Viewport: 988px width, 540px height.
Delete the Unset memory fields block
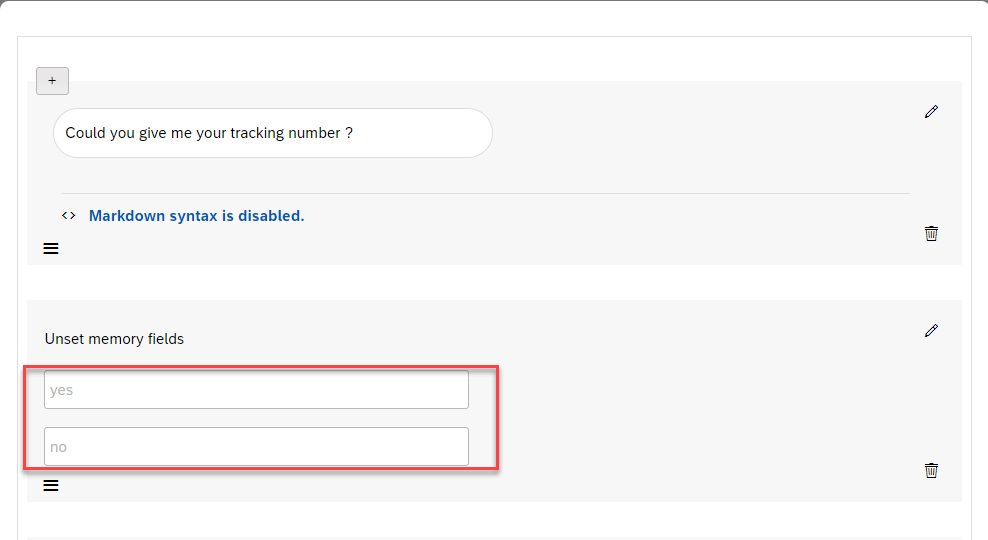point(932,470)
